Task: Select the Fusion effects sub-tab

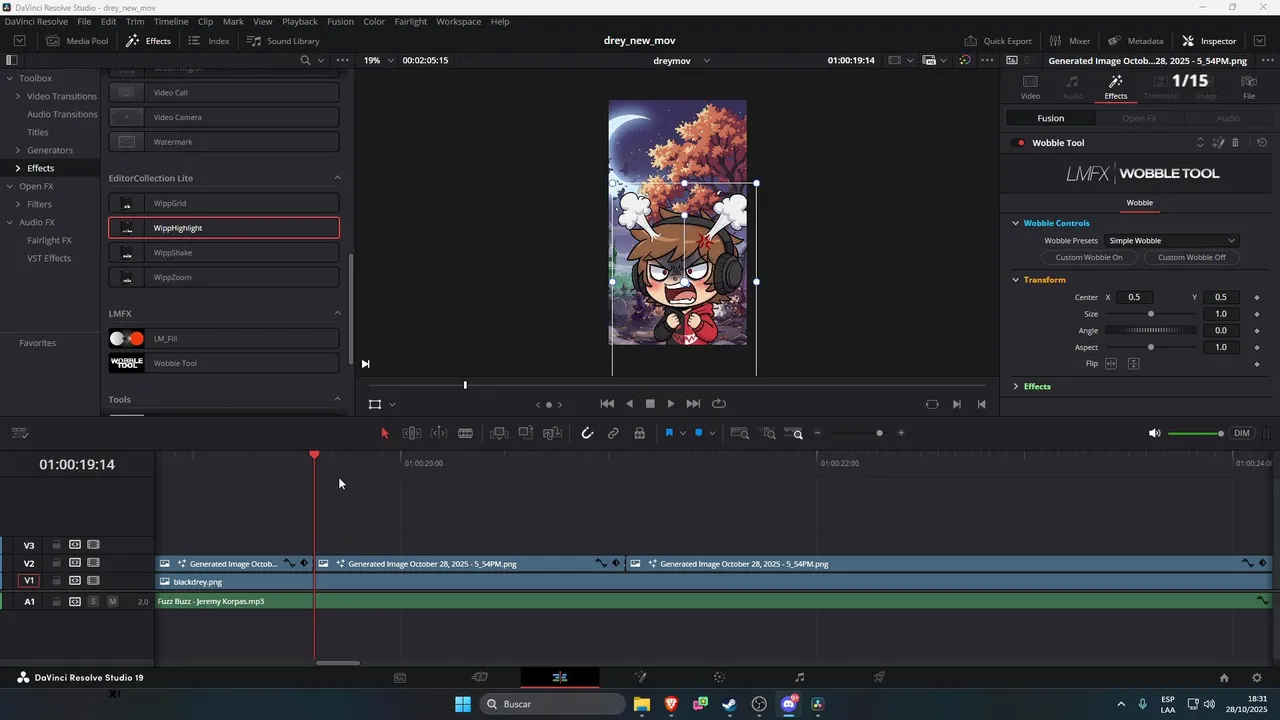Action: tap(1050, 118)
